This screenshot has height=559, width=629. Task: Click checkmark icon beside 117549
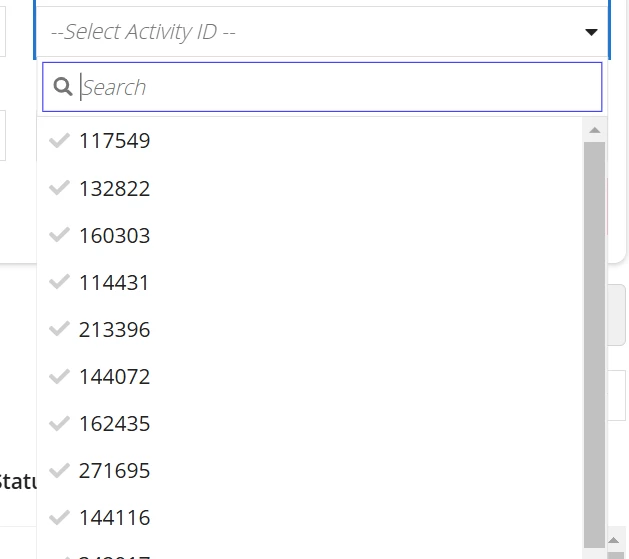59,140
